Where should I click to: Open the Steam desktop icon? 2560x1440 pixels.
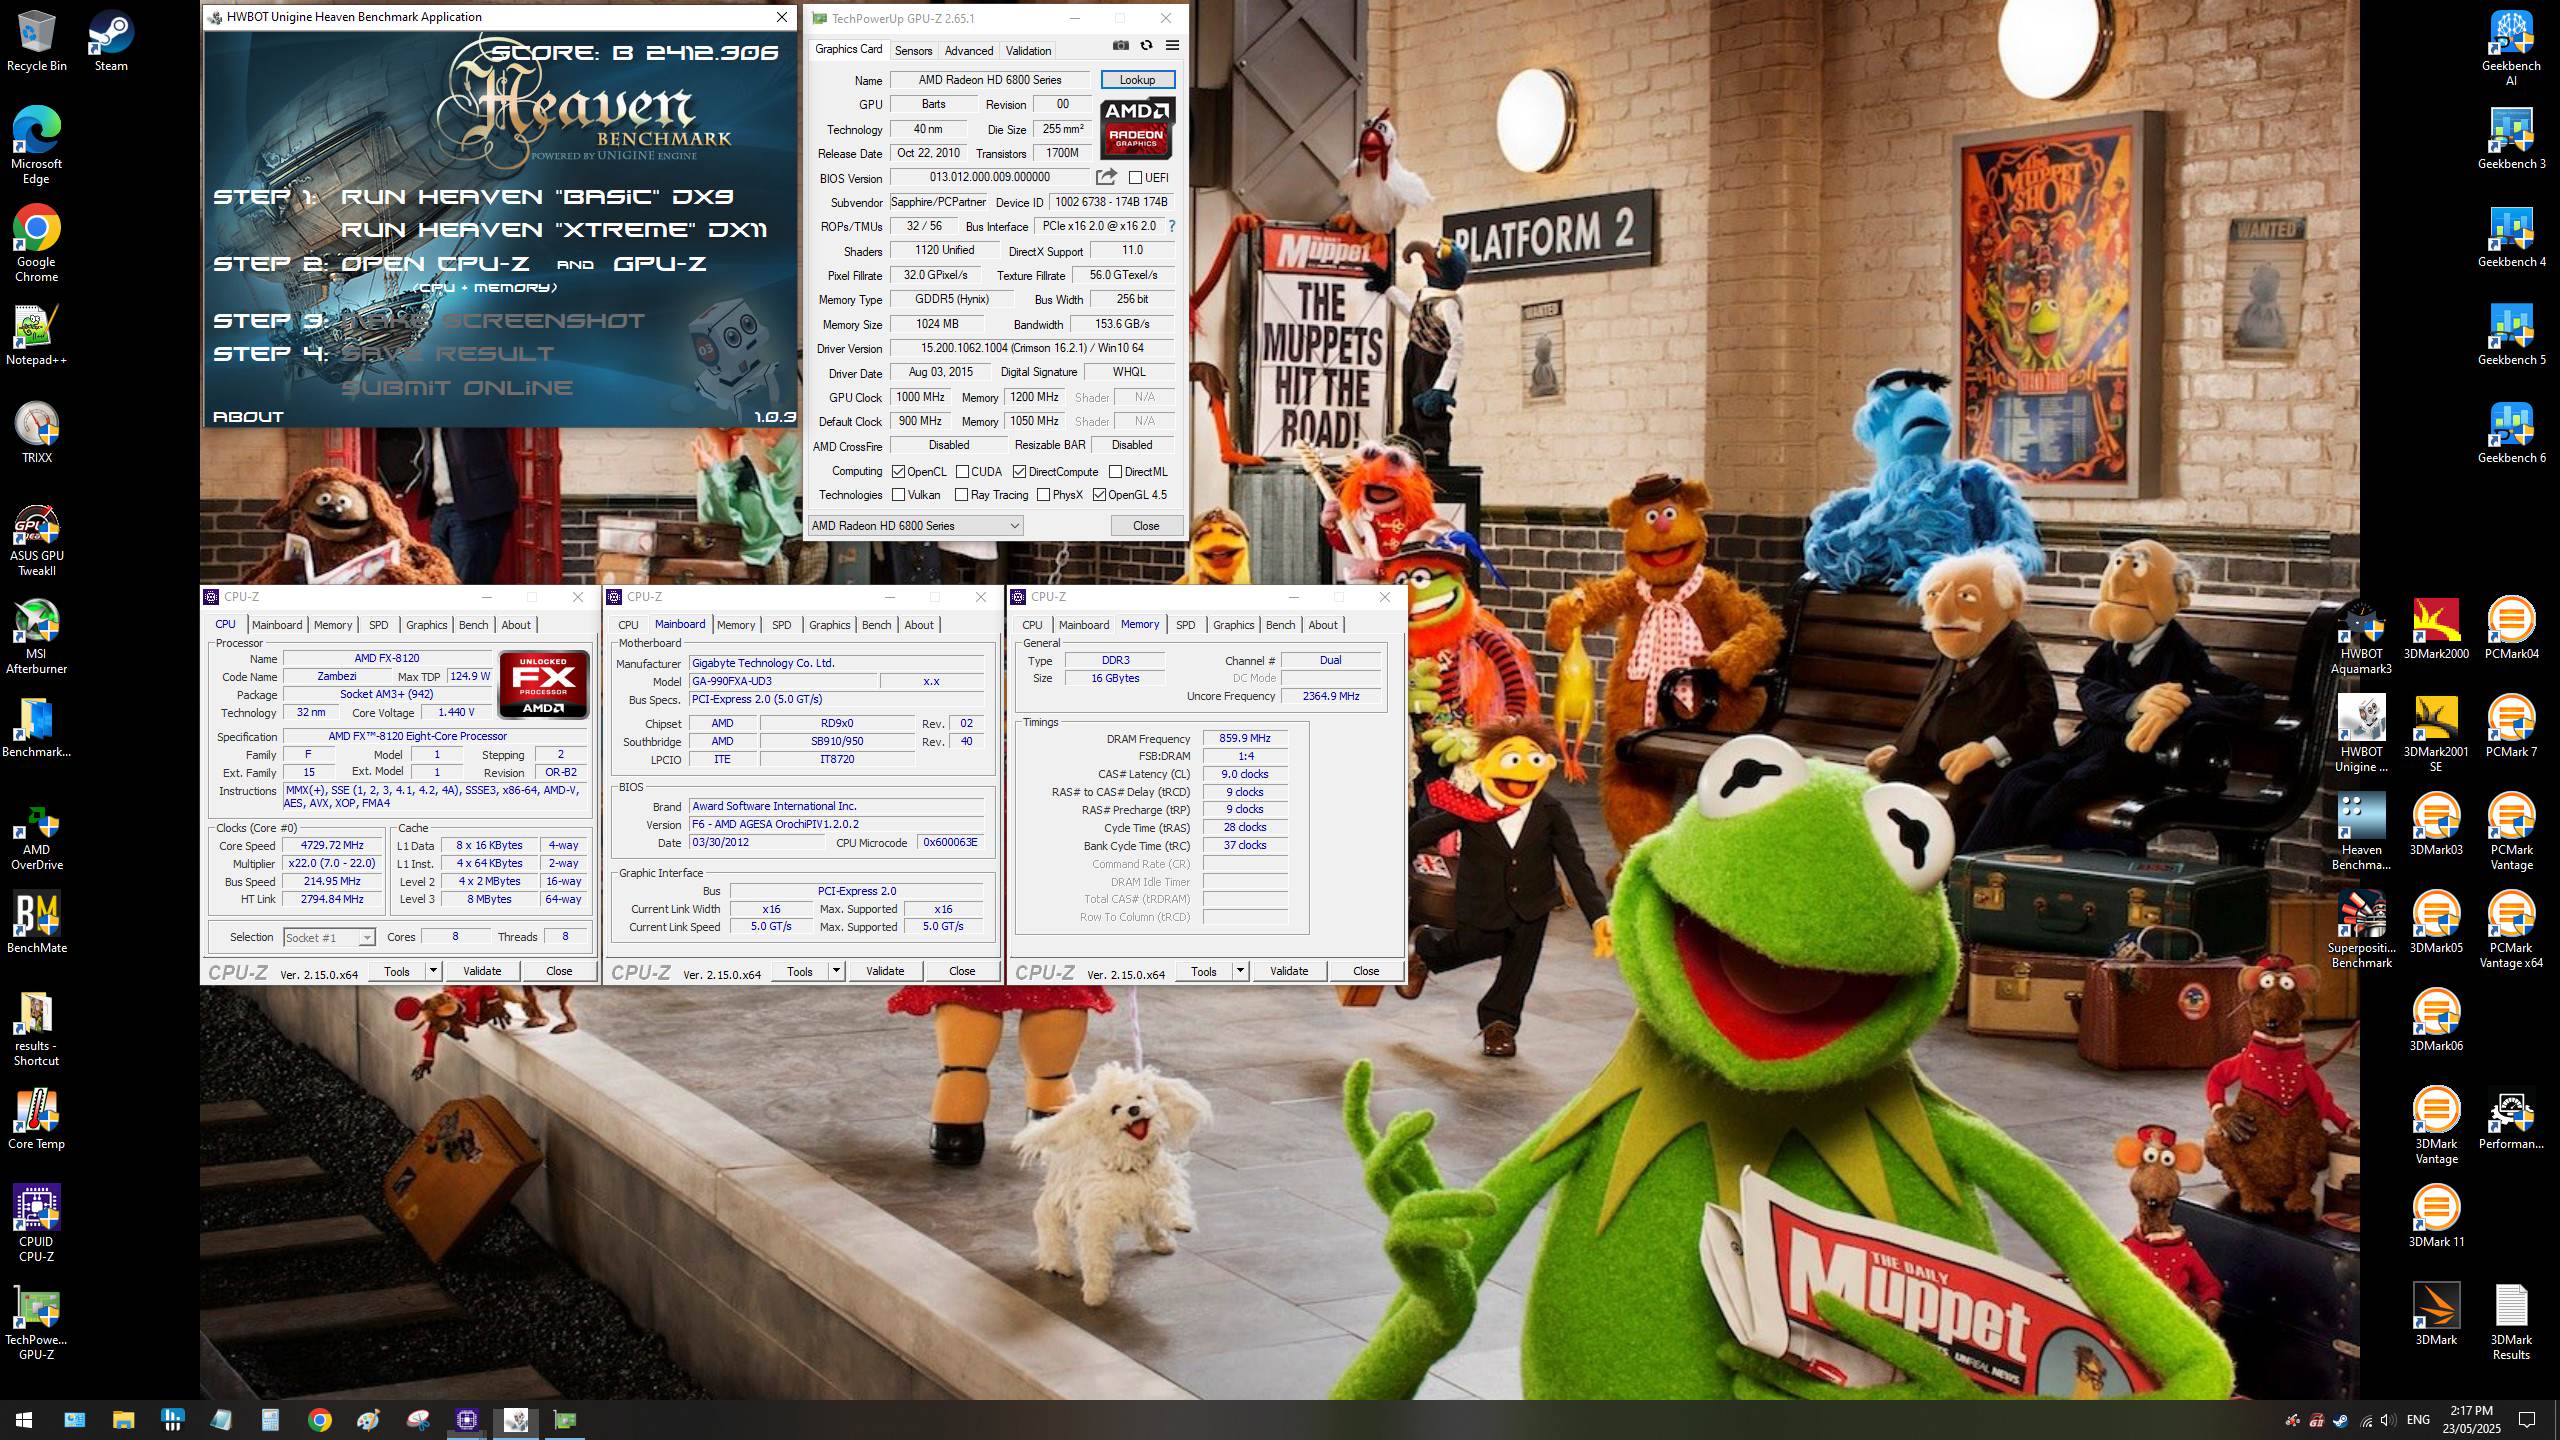[x=111, y=42]
